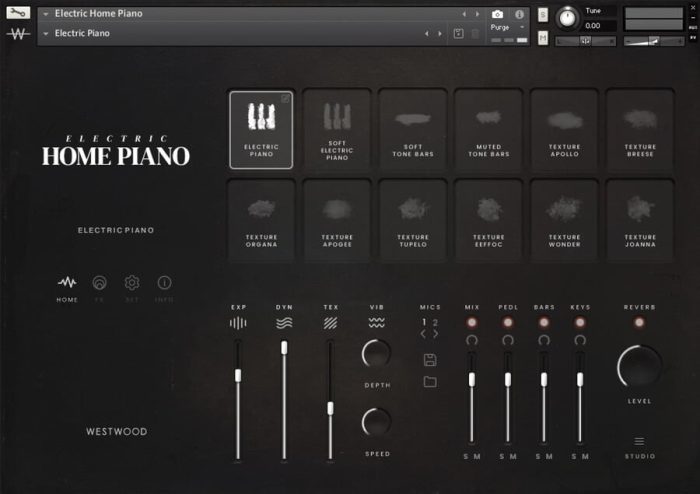Toggle the MIX channel power light
The image size is (700, 494).
click(471, 322)
